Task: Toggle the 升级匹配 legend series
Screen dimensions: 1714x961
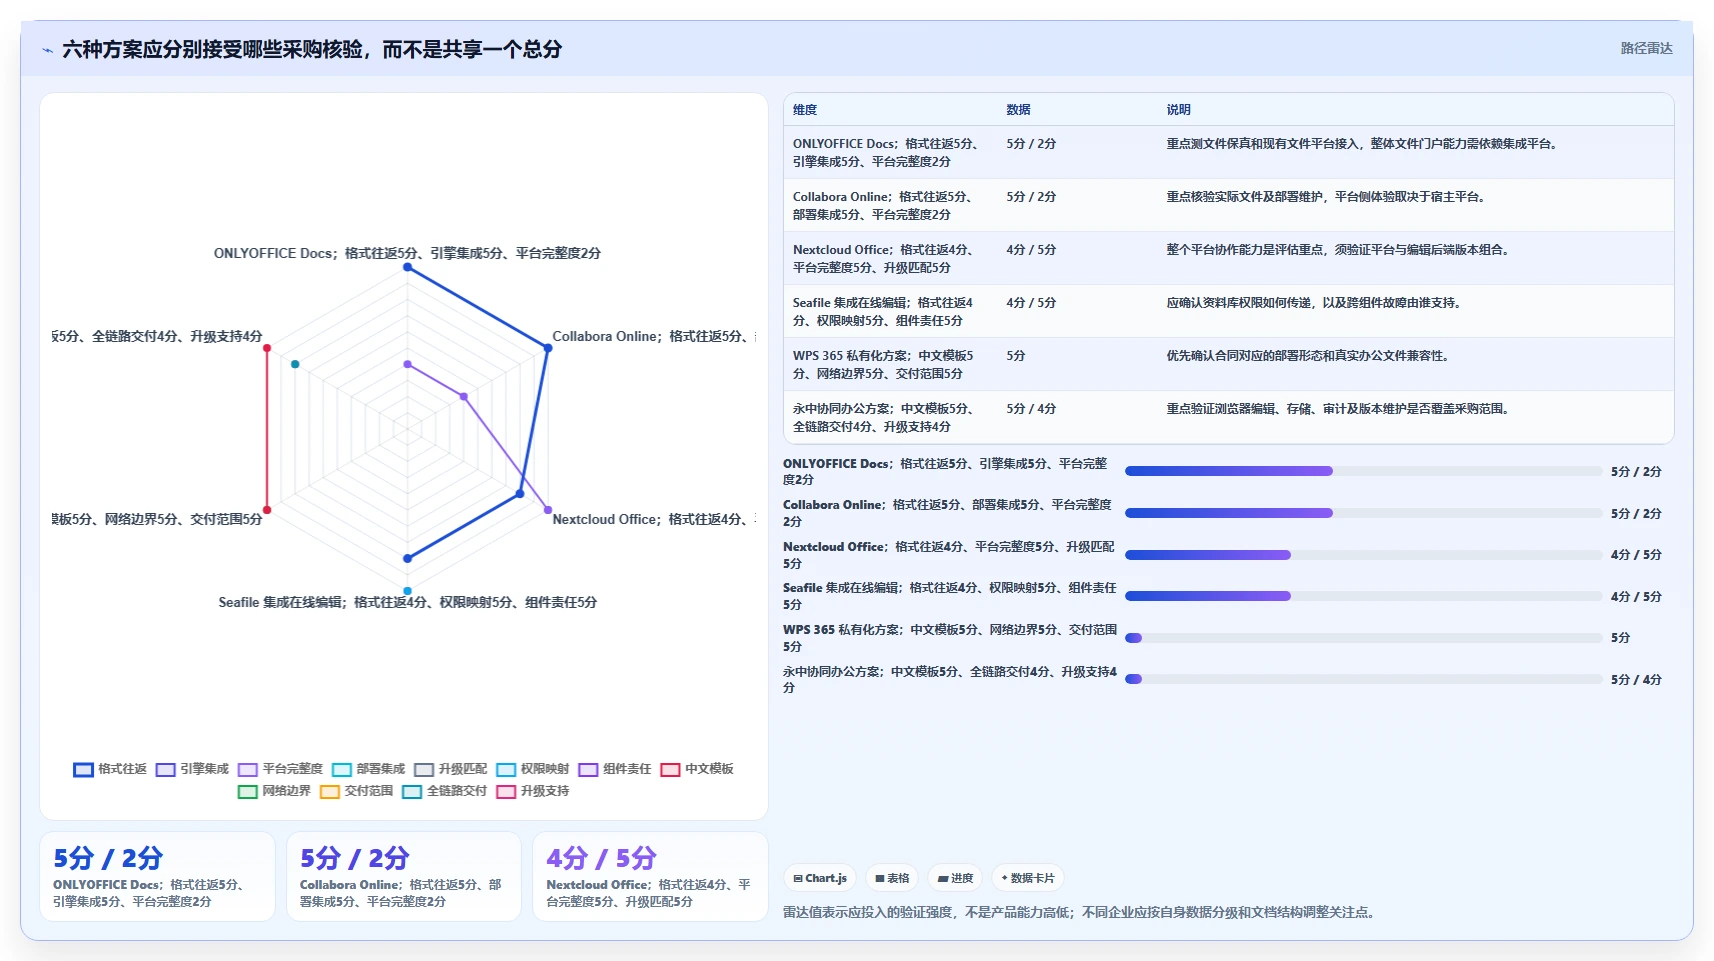Action: (x=450, y=769)
